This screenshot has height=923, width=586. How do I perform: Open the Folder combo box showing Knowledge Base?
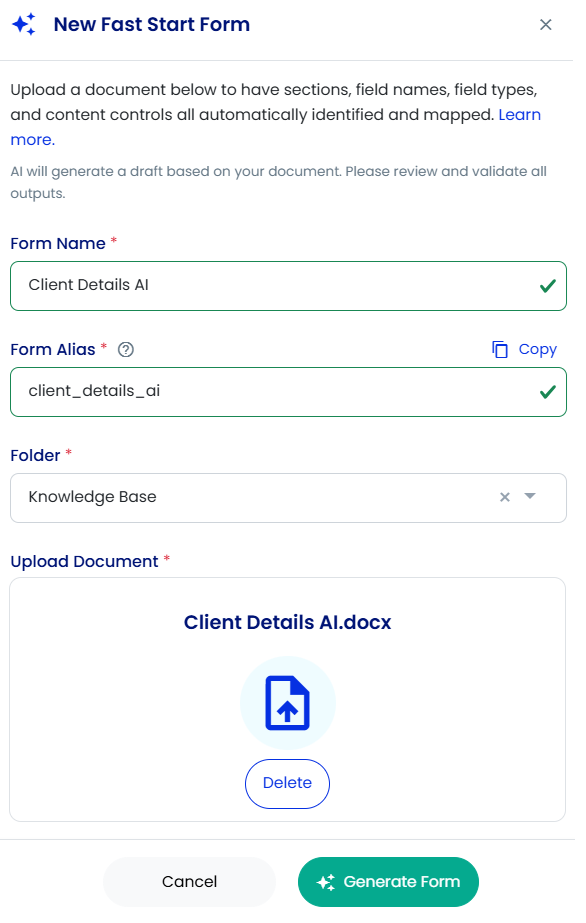coord(288,497)
